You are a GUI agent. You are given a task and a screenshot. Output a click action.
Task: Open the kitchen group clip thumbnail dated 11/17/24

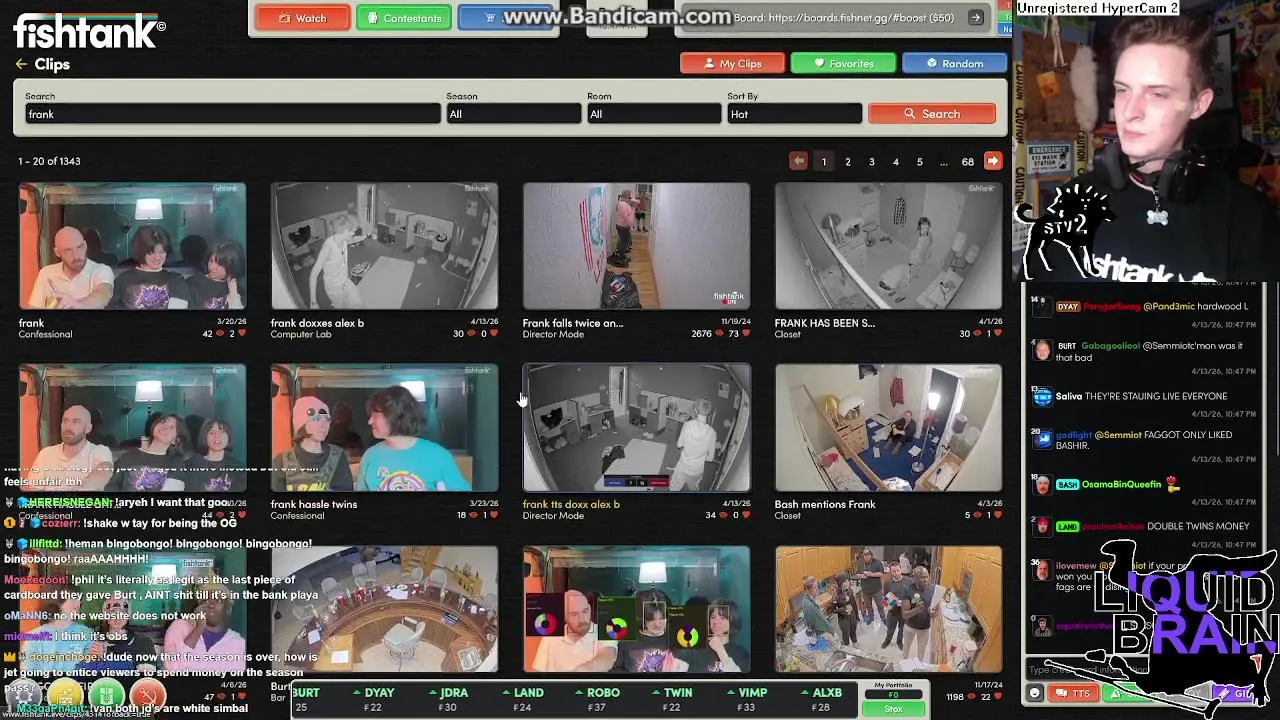tap(888, 609)
